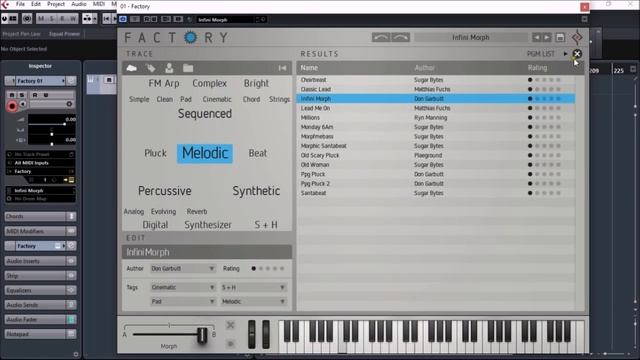Select the folder filter icon in Trace

point(188,68)
